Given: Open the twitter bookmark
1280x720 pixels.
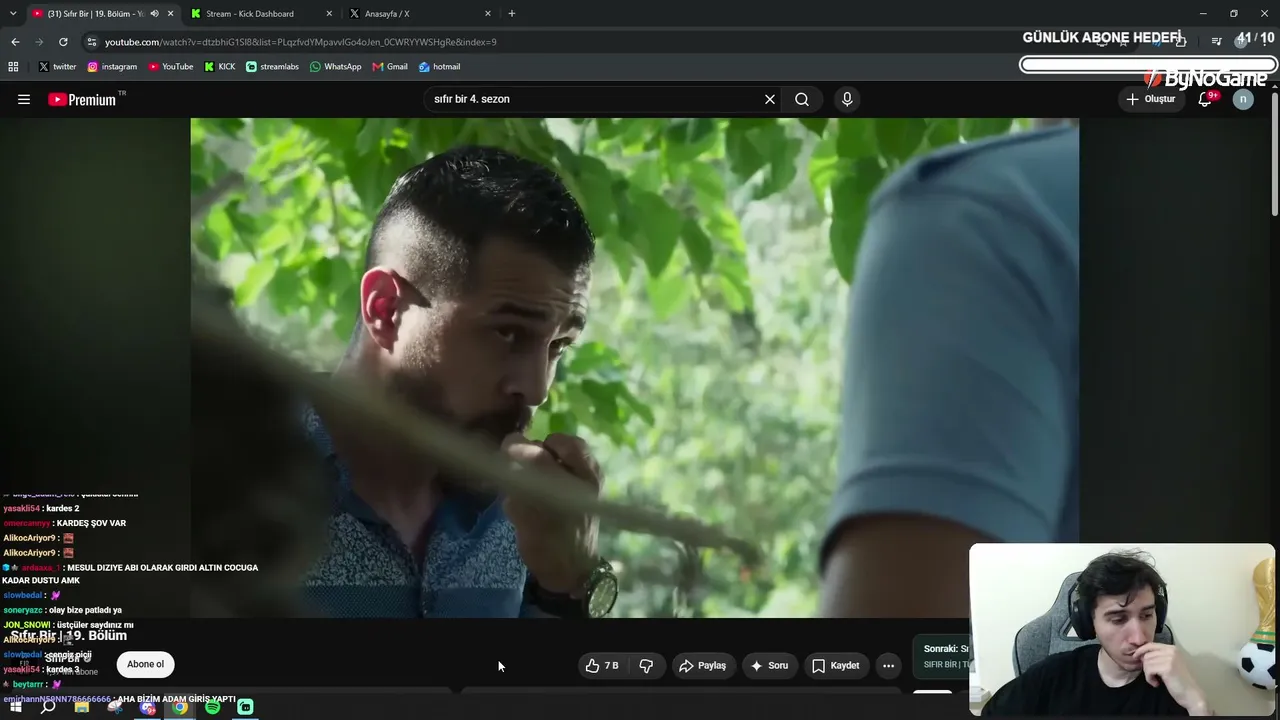Looking at the screenshot, I should 57,66.
